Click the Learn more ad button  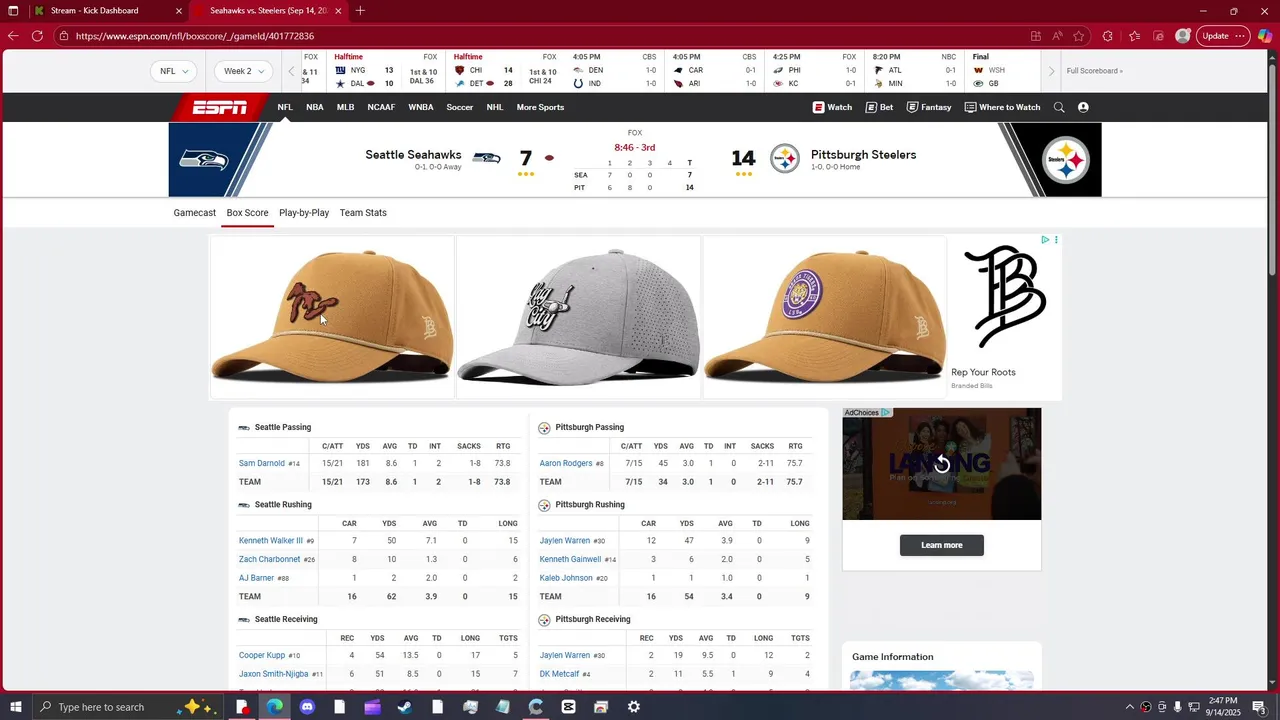click(941, 545)
